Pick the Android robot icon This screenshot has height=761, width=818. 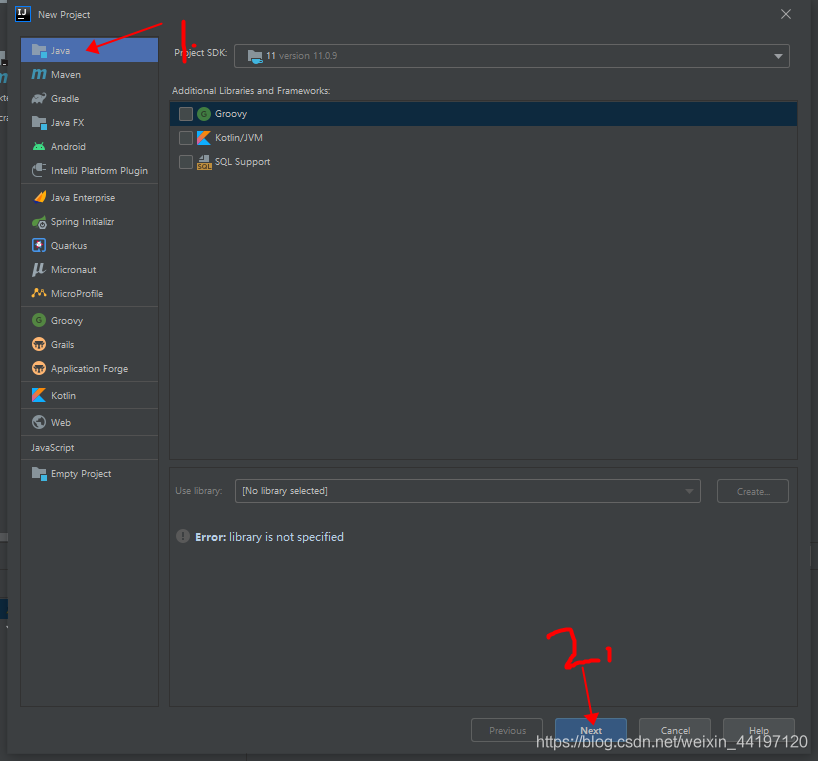pos(39,147)
